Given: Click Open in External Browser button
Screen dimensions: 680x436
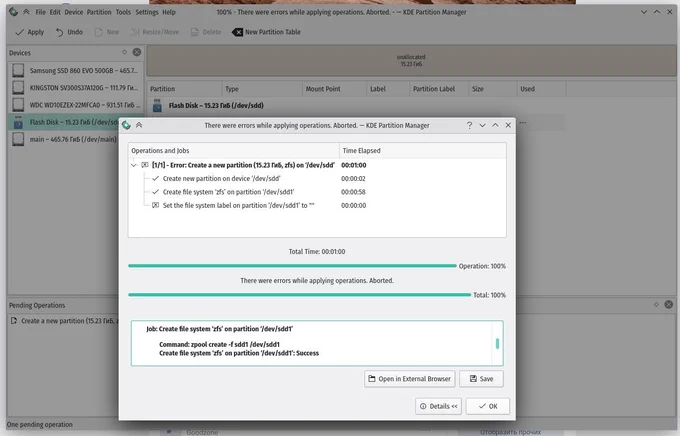Looking at the screenshot, I should 409,379.
